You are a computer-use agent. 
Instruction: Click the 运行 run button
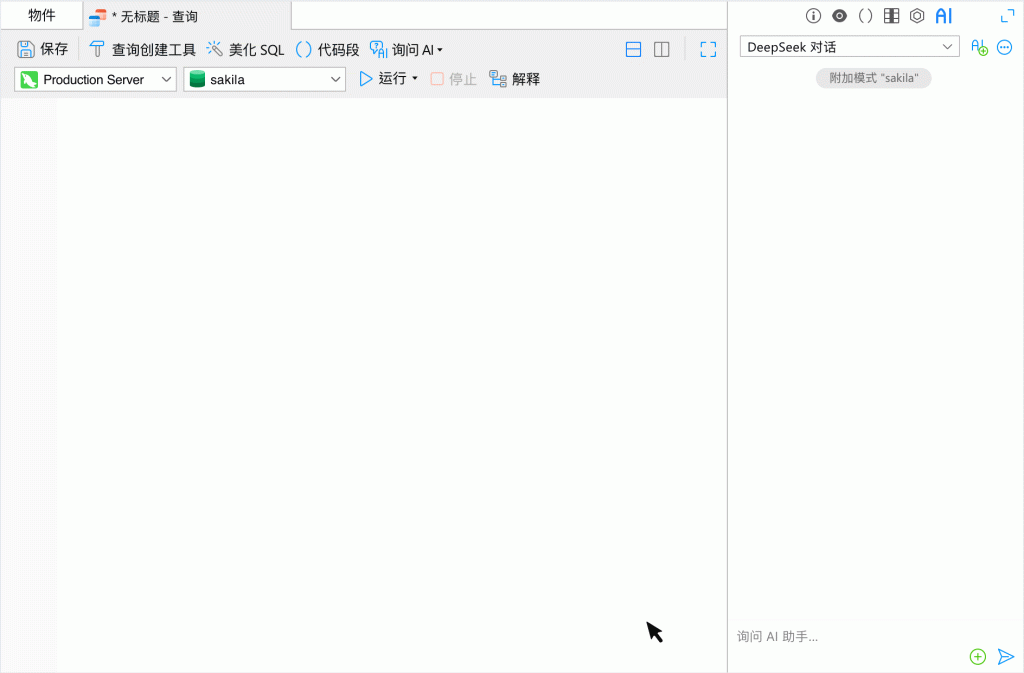tap(386, 79)
